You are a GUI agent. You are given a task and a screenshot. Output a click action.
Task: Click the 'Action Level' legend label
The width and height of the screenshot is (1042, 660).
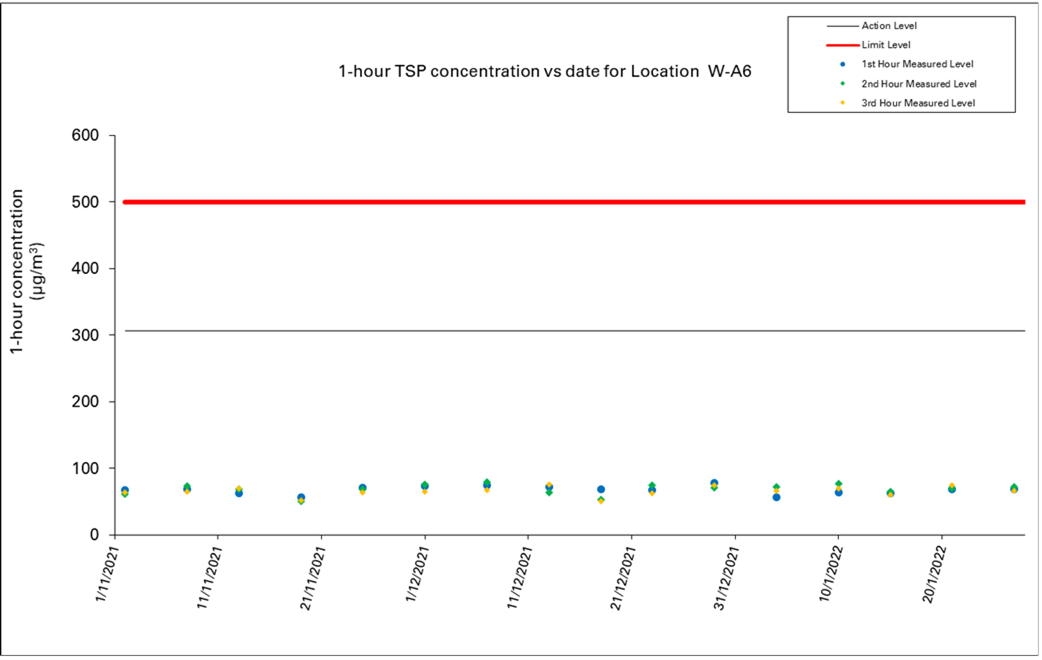point(889,26)
